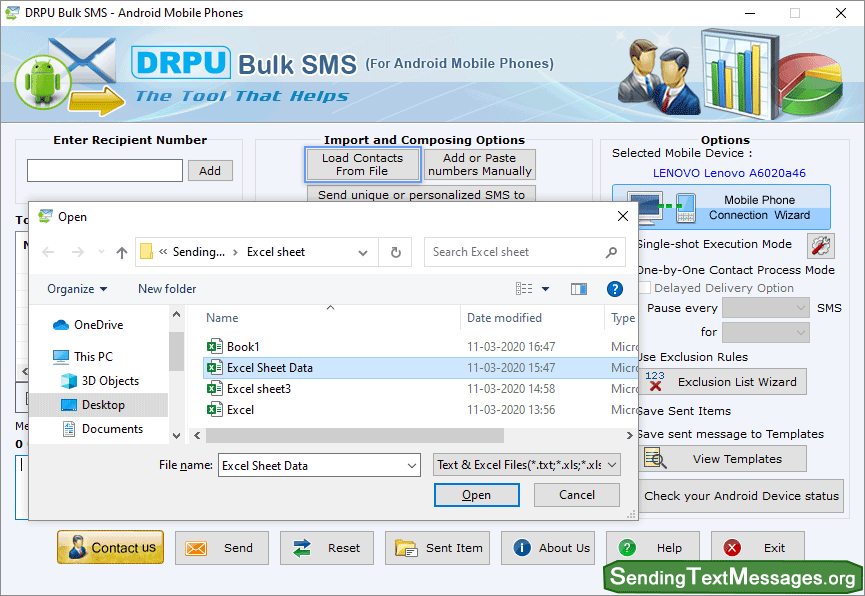Click the navigation pane scroll up arrow
Image resolution: width=865 pixels, height=596 pixels.
(177, 315)
